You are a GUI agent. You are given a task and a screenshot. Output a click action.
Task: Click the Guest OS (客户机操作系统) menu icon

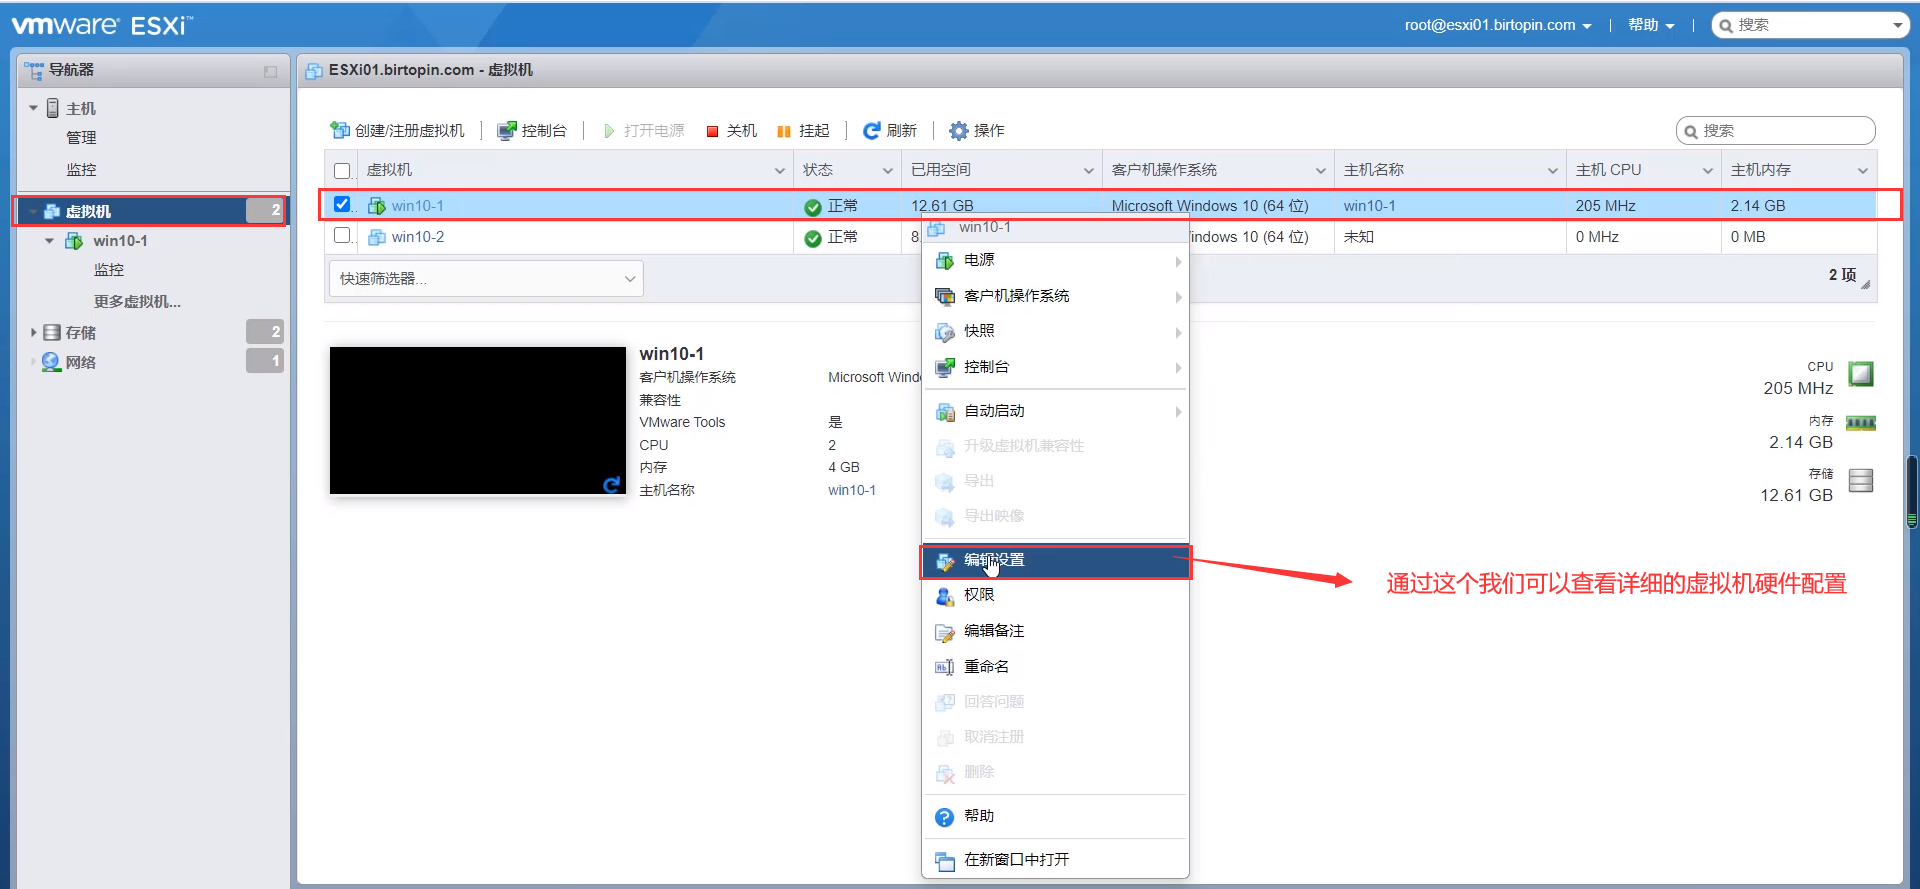tap(945, 296)
